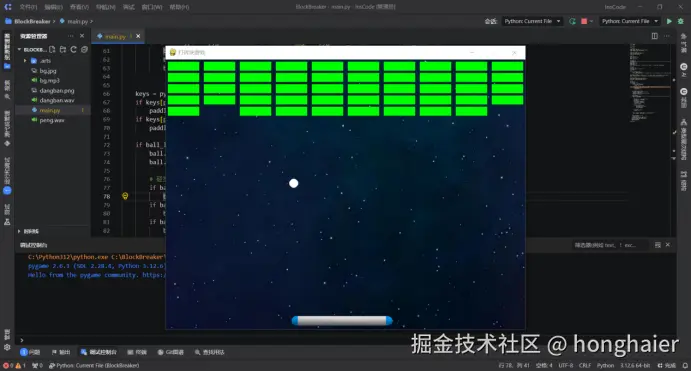The height and width of the screenshot is (371, 692).
Task: Open the (W) window menu in the menu bar
Action: click(152, 7)
